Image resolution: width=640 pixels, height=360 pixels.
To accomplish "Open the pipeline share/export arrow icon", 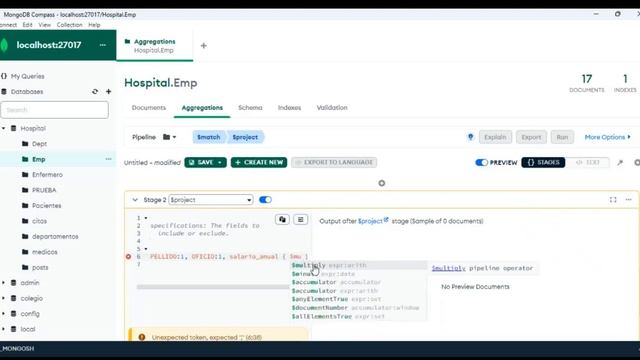I will click(x=620, y=162).
